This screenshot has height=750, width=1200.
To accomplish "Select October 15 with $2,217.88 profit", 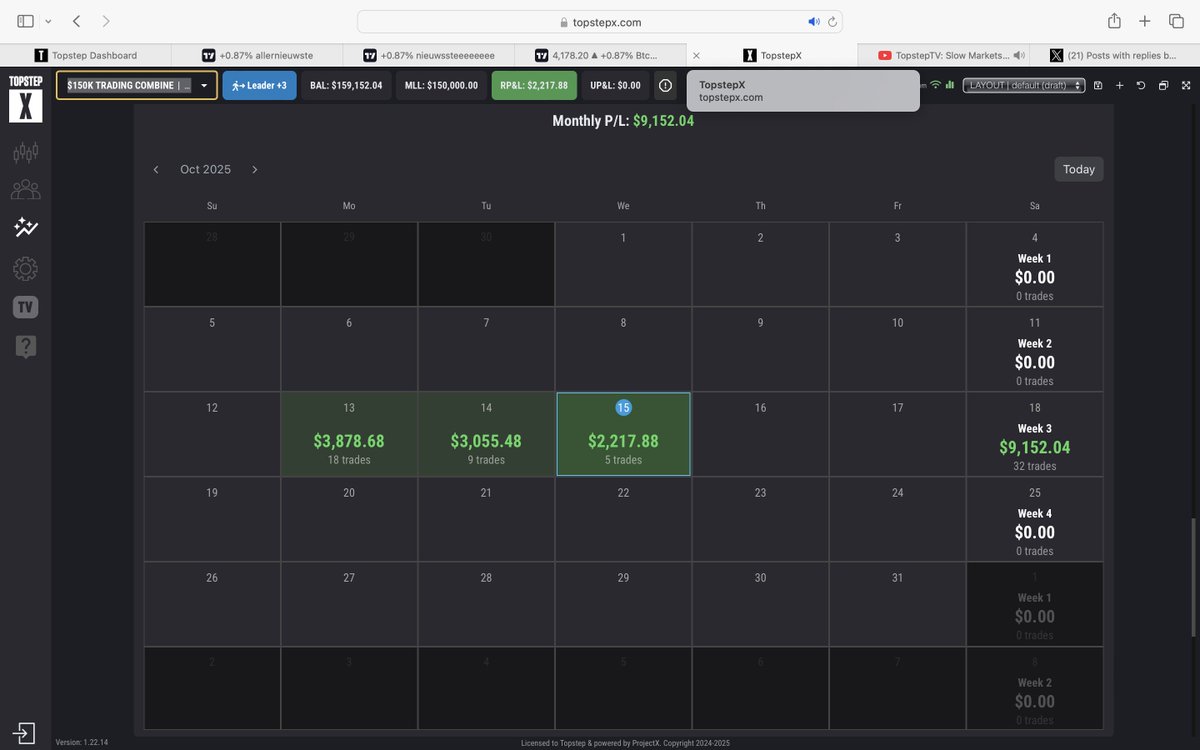I will [623, 434].
